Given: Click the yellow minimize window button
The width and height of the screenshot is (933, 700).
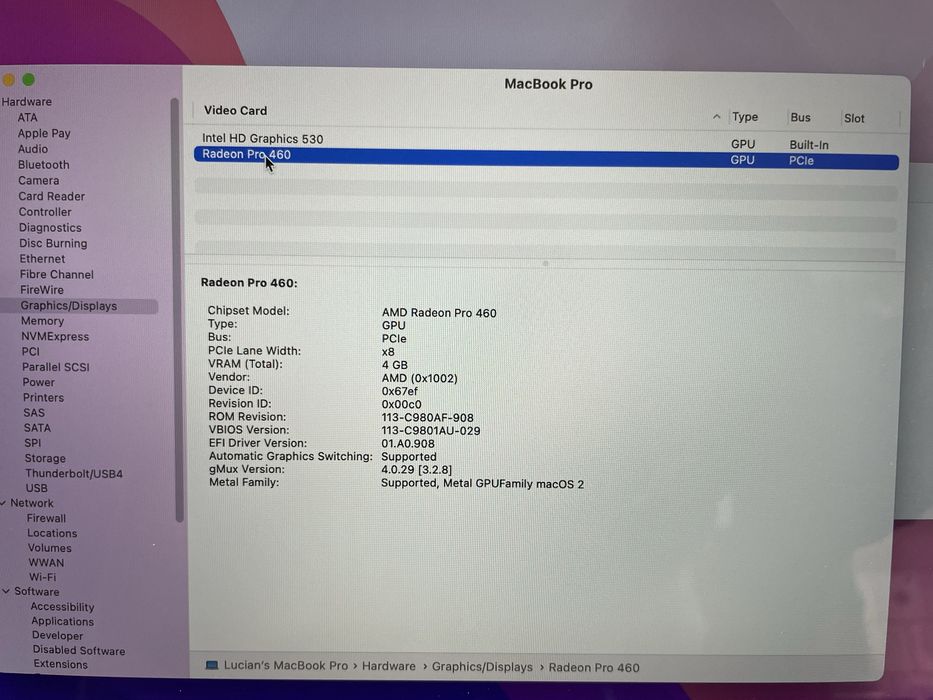Looking at the screenshot, I should pyautogui.click(x=8, y=79).
